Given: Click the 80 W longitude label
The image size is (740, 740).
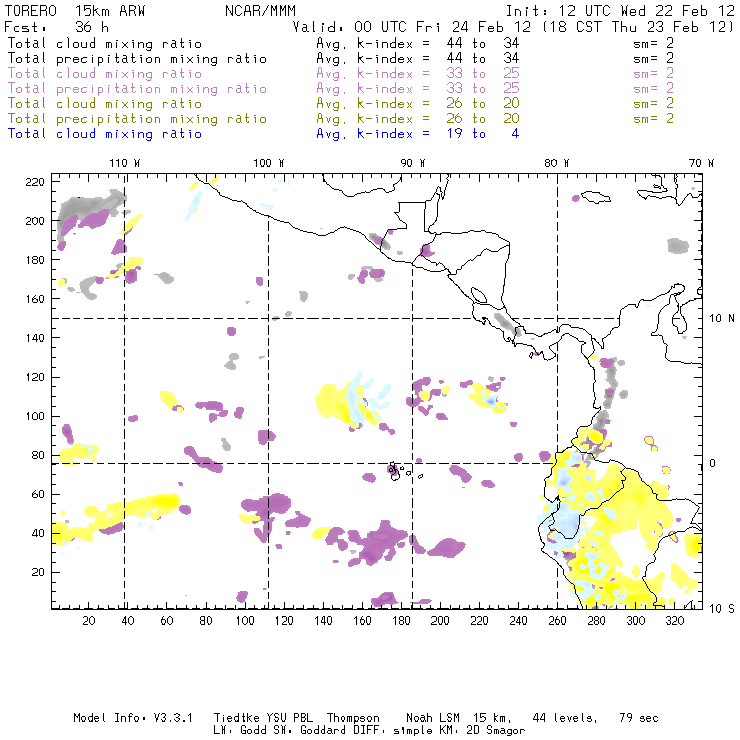Looking at the screenshot, I should tap(556, 163).
